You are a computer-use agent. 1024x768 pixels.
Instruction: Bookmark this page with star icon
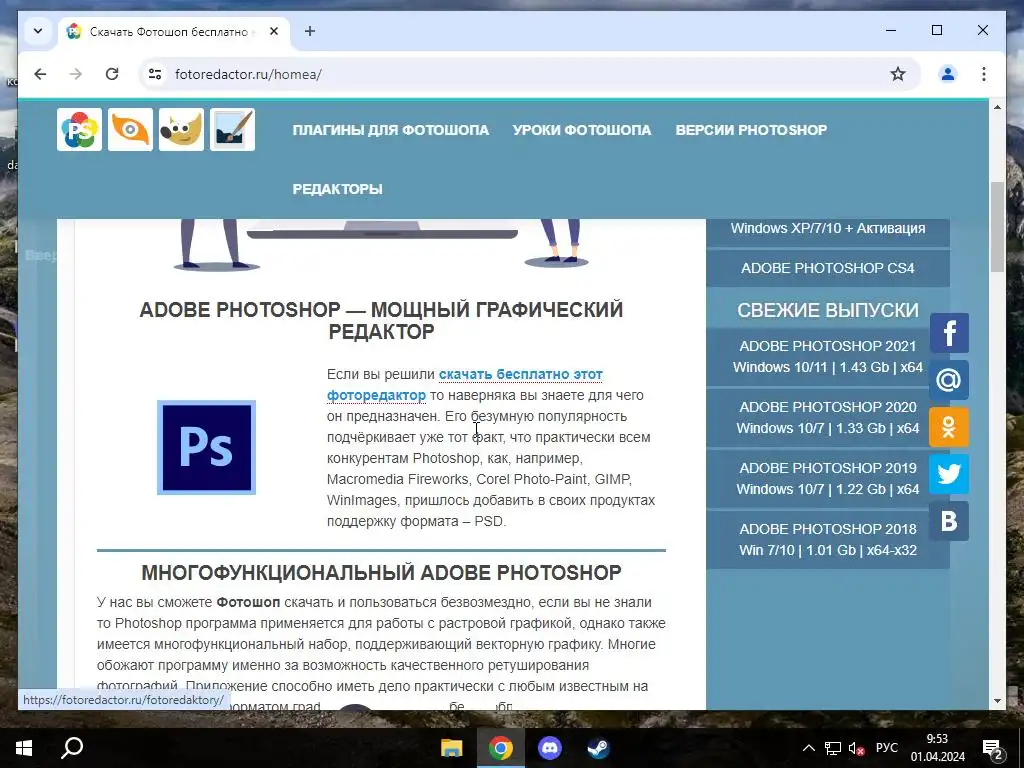tap(898, 74)
